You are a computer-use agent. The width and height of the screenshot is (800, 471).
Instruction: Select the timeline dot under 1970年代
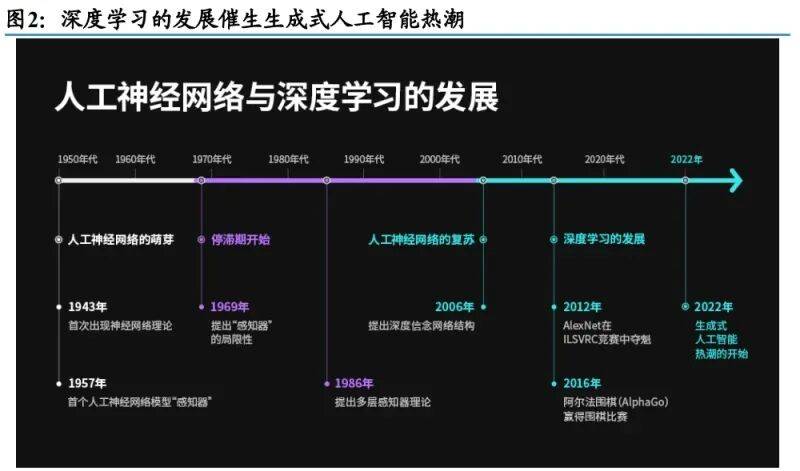(201, 180)
